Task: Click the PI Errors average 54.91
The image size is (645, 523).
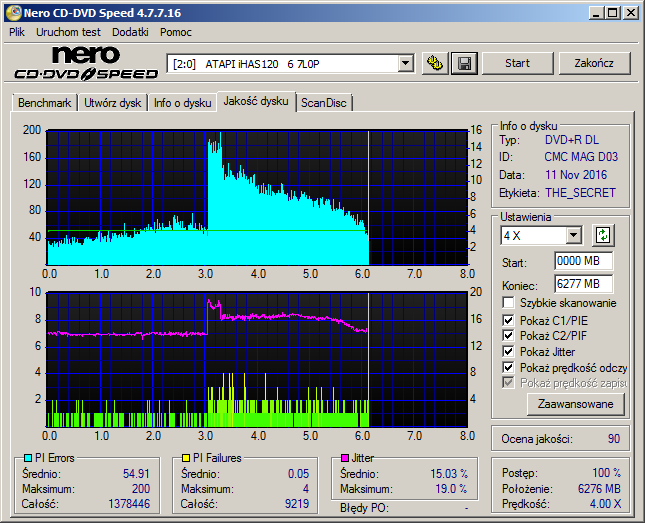Action: click(136, 474)
